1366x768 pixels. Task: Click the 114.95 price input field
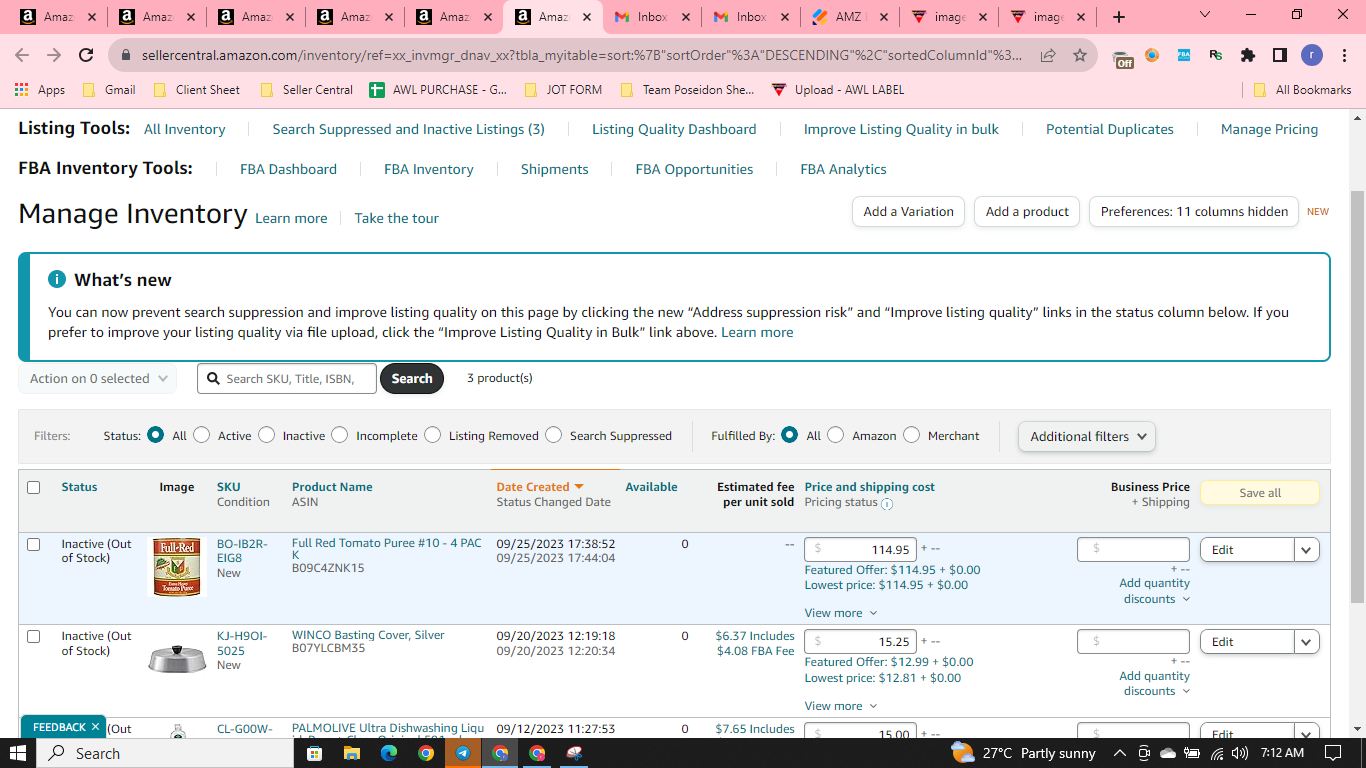tap(861, 550)
